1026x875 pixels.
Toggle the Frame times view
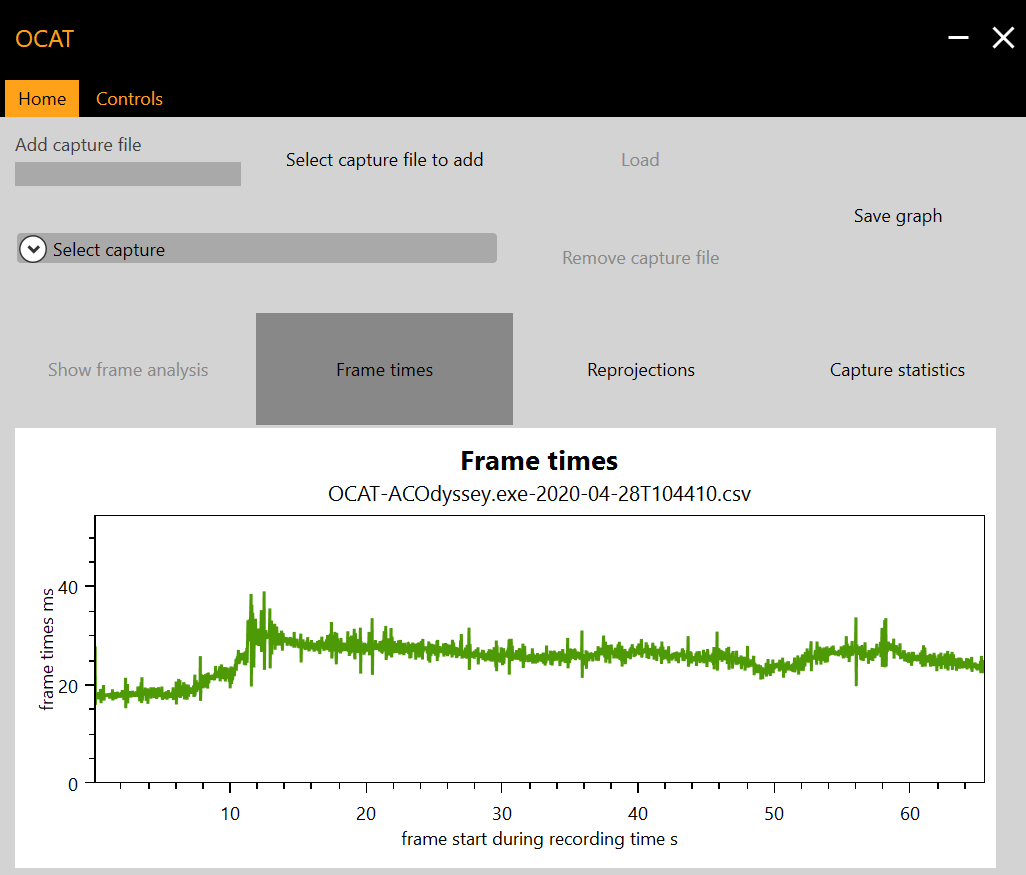[x=384, y=369]
